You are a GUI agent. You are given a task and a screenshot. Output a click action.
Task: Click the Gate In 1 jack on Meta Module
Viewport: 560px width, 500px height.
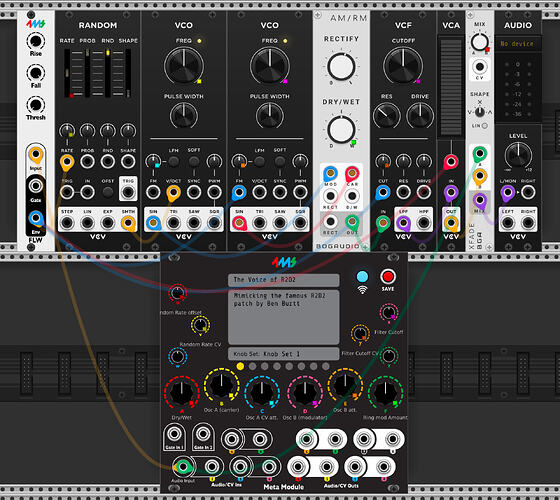tap(174, 434)
